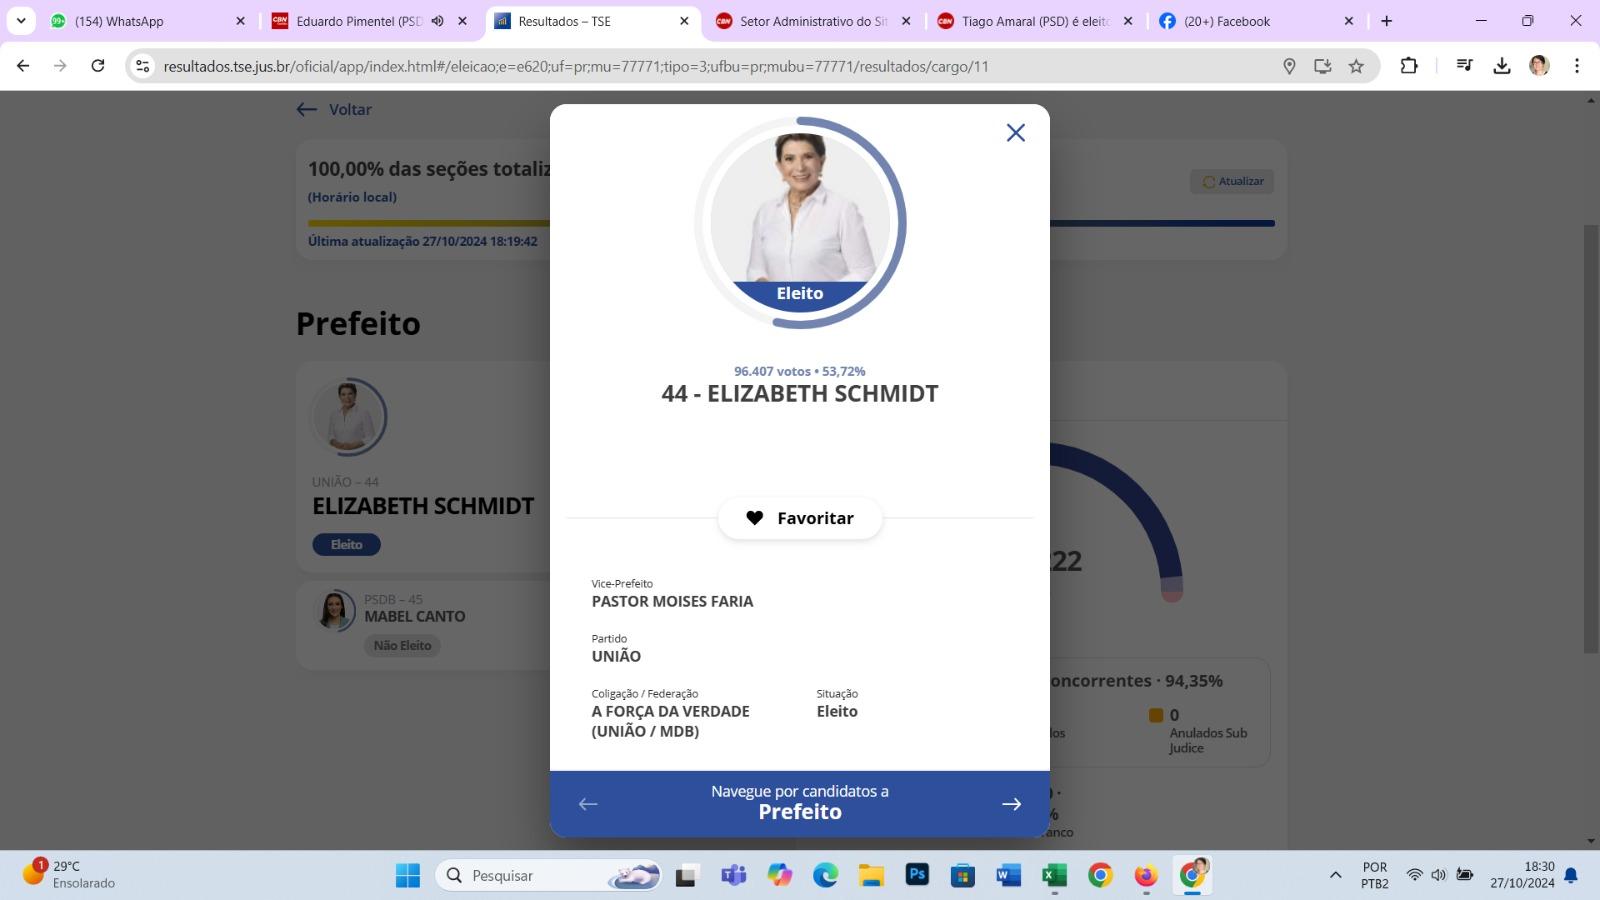Open Word from the taskbar

point(1007,875)
